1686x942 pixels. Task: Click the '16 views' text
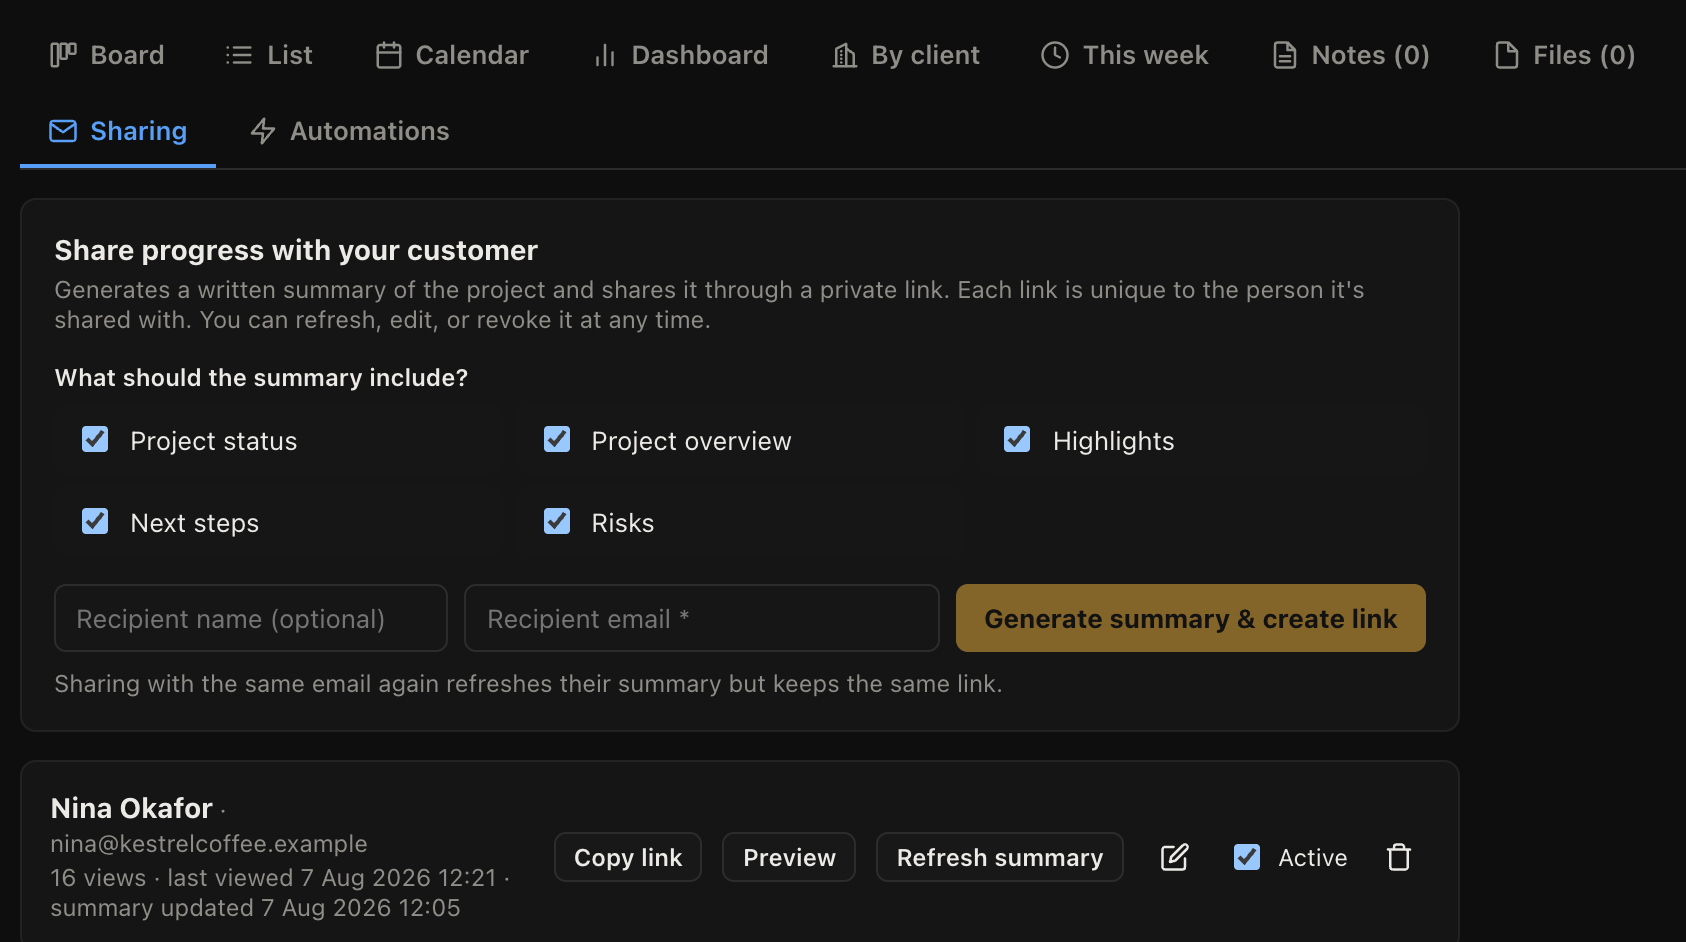(x=98, y=878)
